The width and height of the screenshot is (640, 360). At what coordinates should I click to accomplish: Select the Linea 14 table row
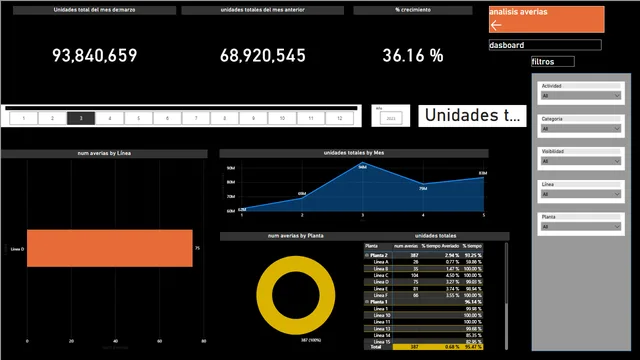[423, 336]
